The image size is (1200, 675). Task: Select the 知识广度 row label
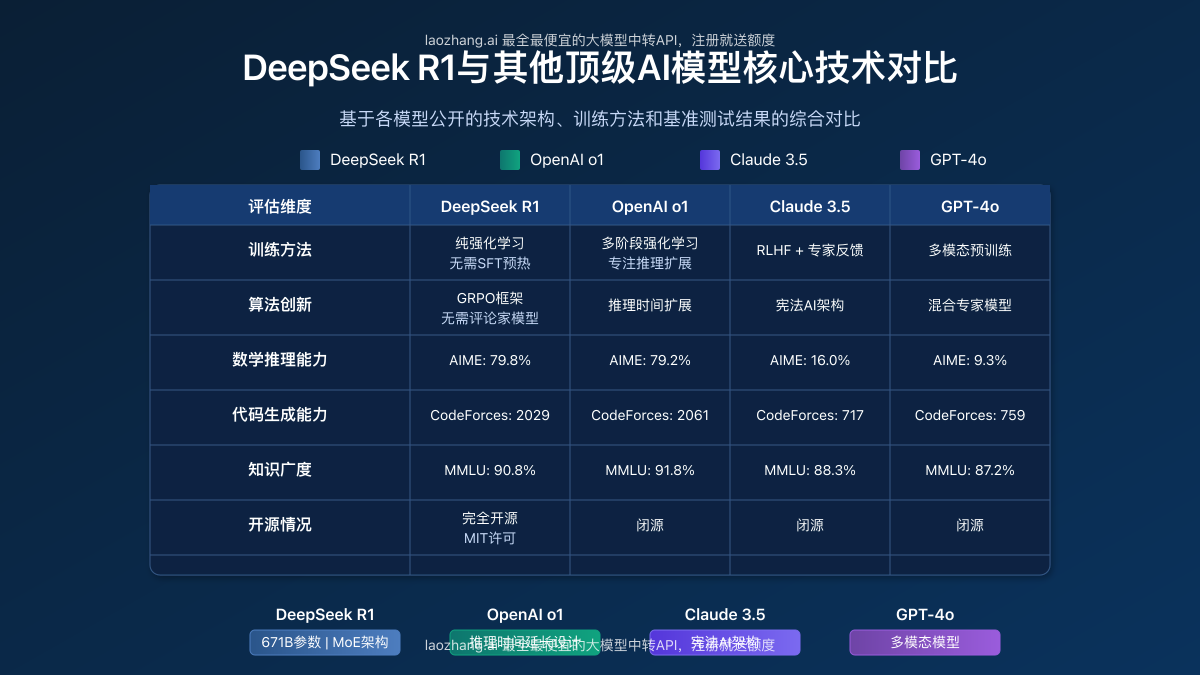point(280,470)
